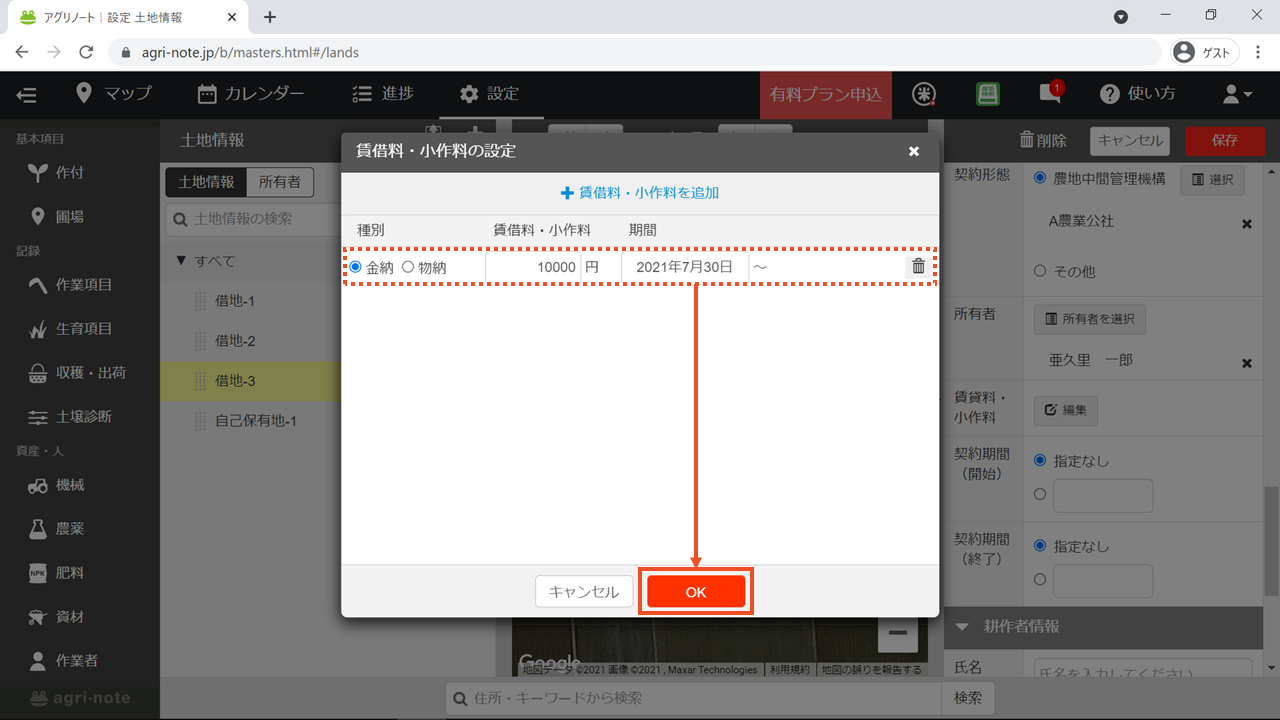Click the sidebar collapse arrow icon

[27, 95]
